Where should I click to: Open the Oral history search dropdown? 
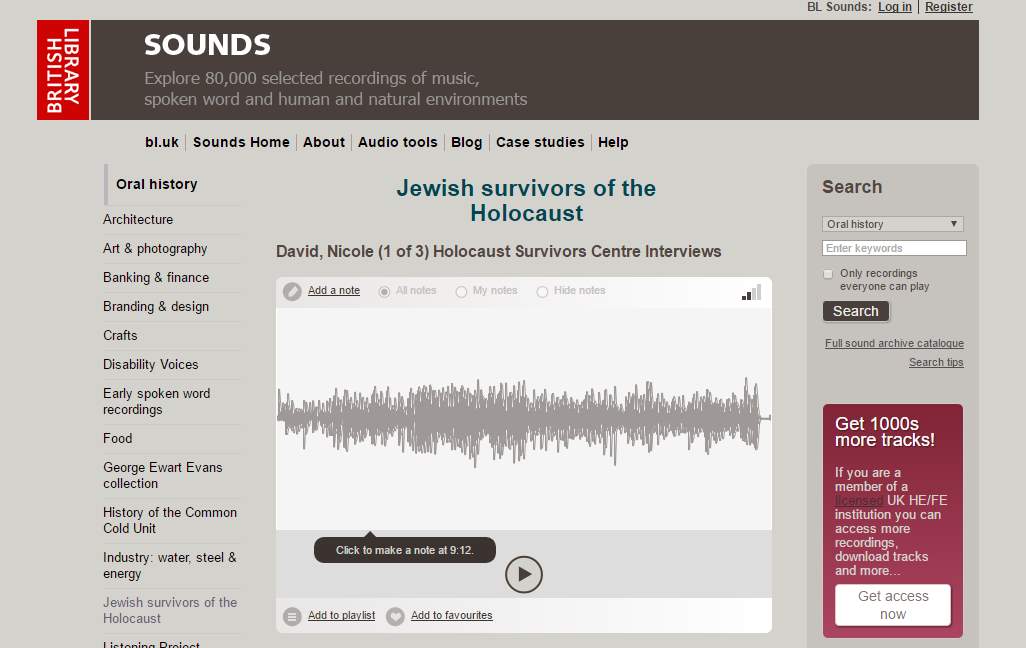893,224
